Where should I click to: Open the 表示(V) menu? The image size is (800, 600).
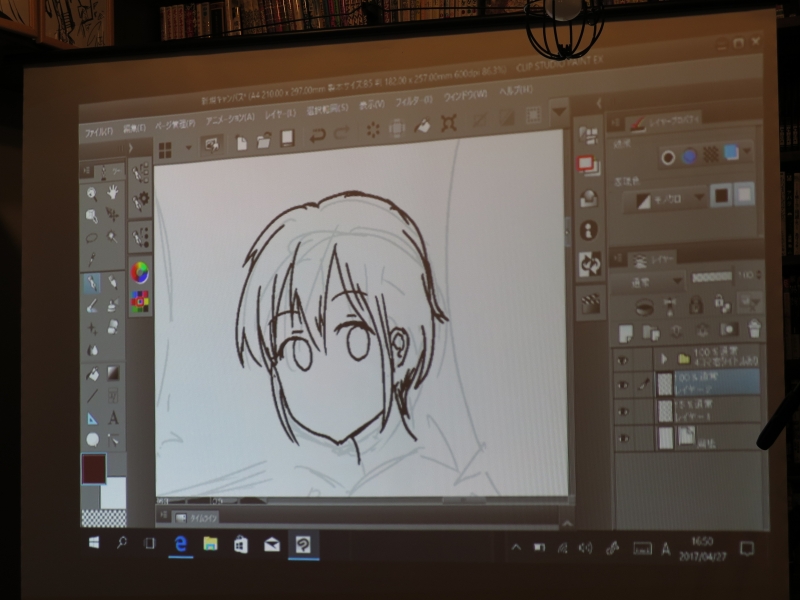coord(371,105)
